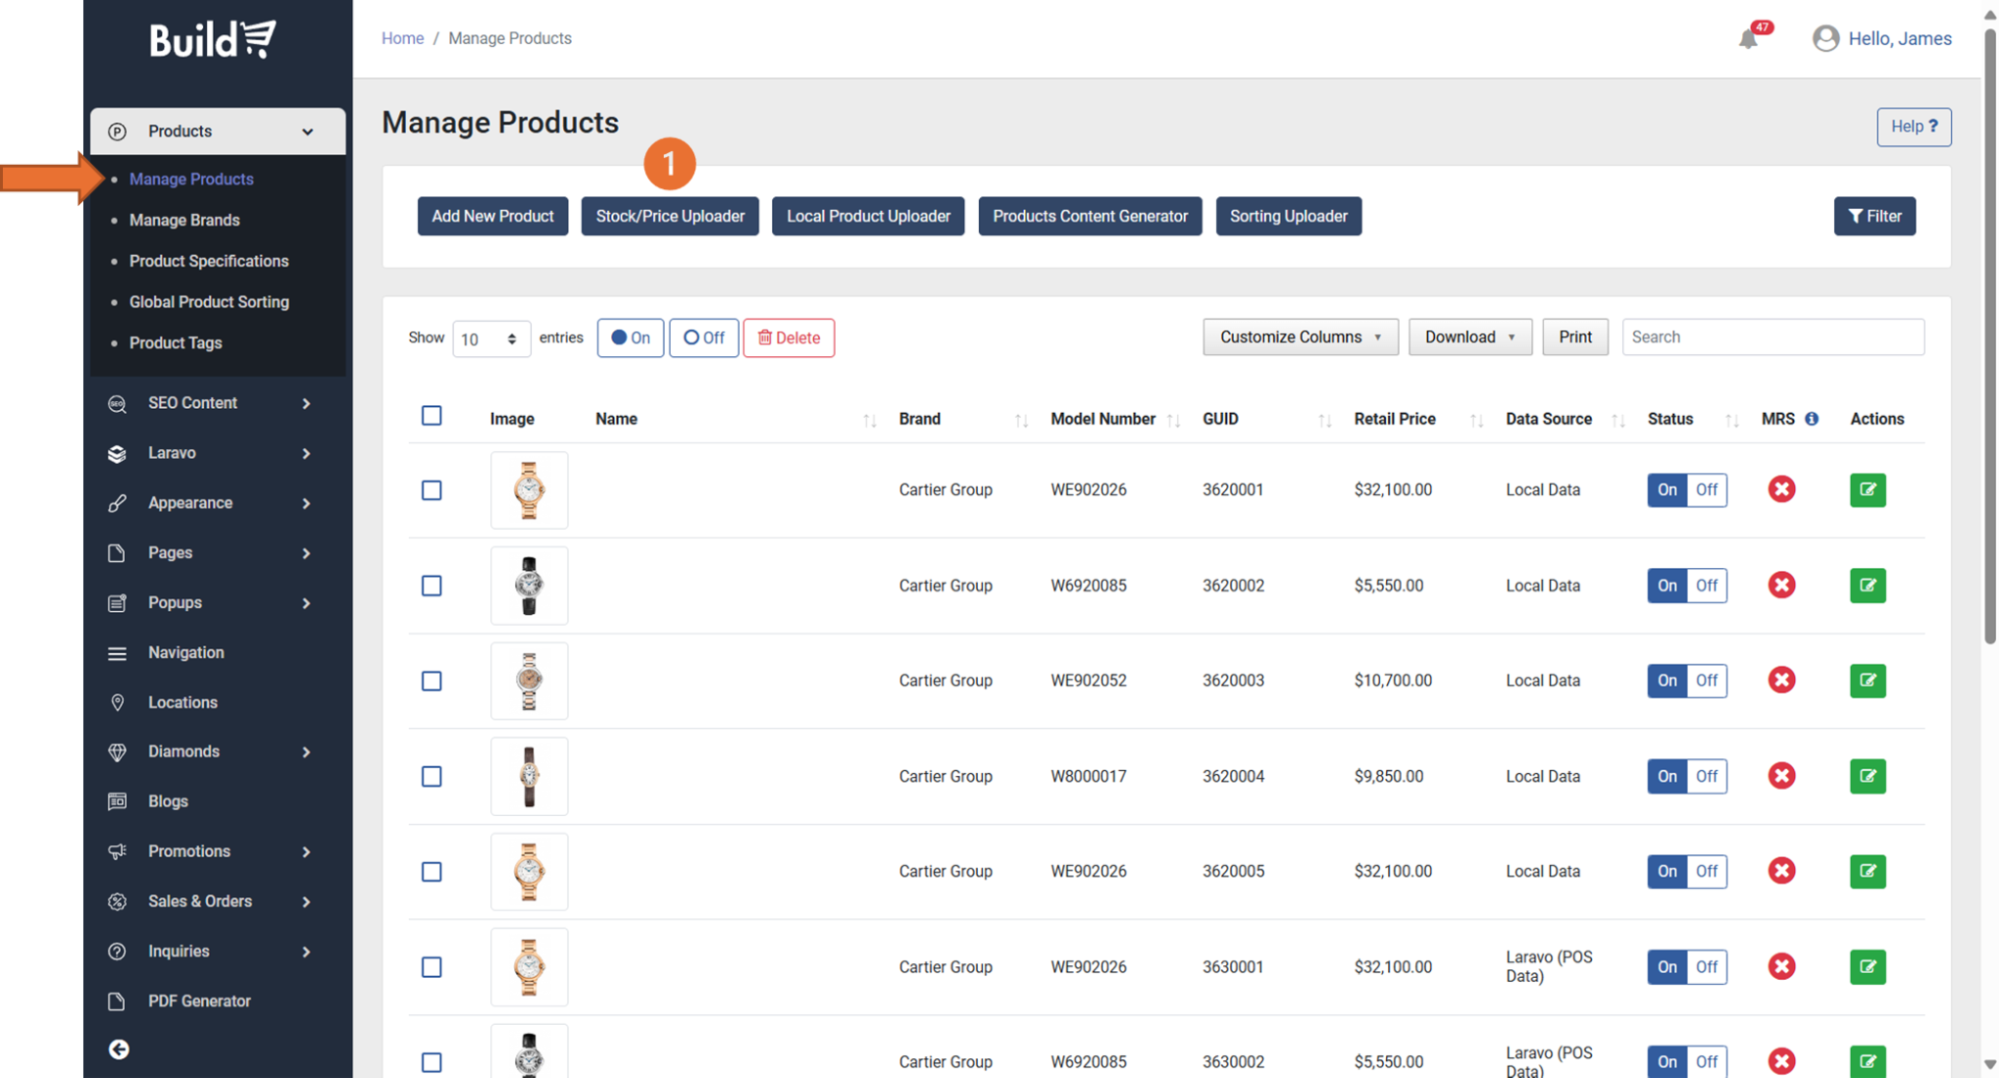Click the Locations pin icon in sidebar
The width and height of the screenshot is (1999, 1078).
pos(117,702)
